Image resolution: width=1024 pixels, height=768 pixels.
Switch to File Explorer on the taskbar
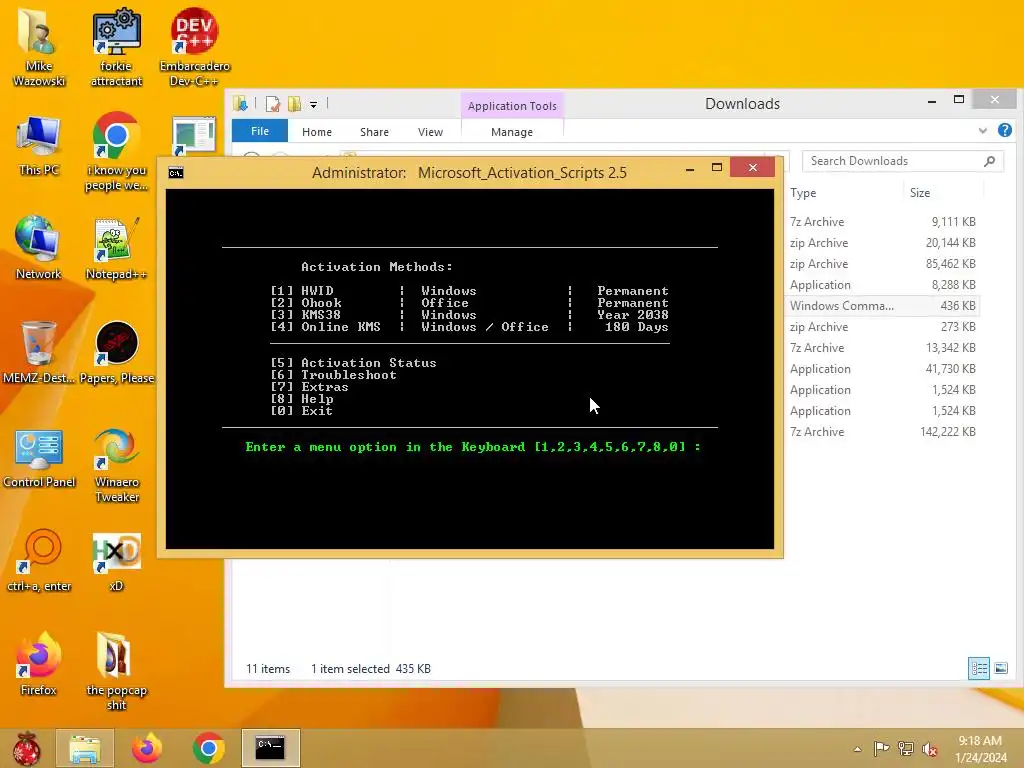coord(85,748)
